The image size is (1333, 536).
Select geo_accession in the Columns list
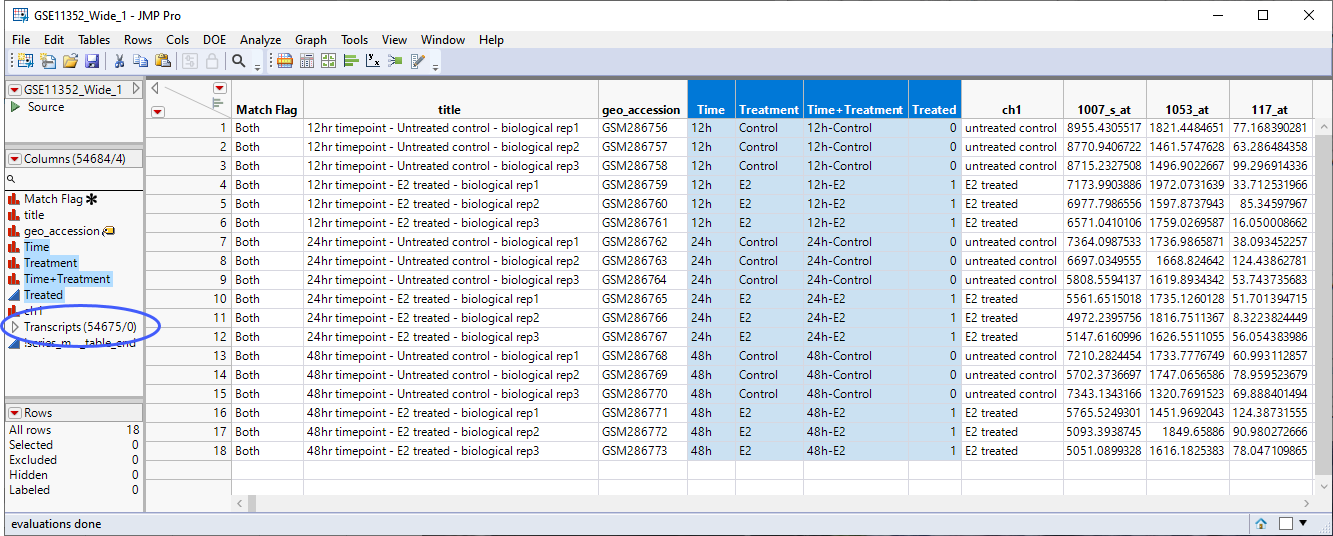62,231
